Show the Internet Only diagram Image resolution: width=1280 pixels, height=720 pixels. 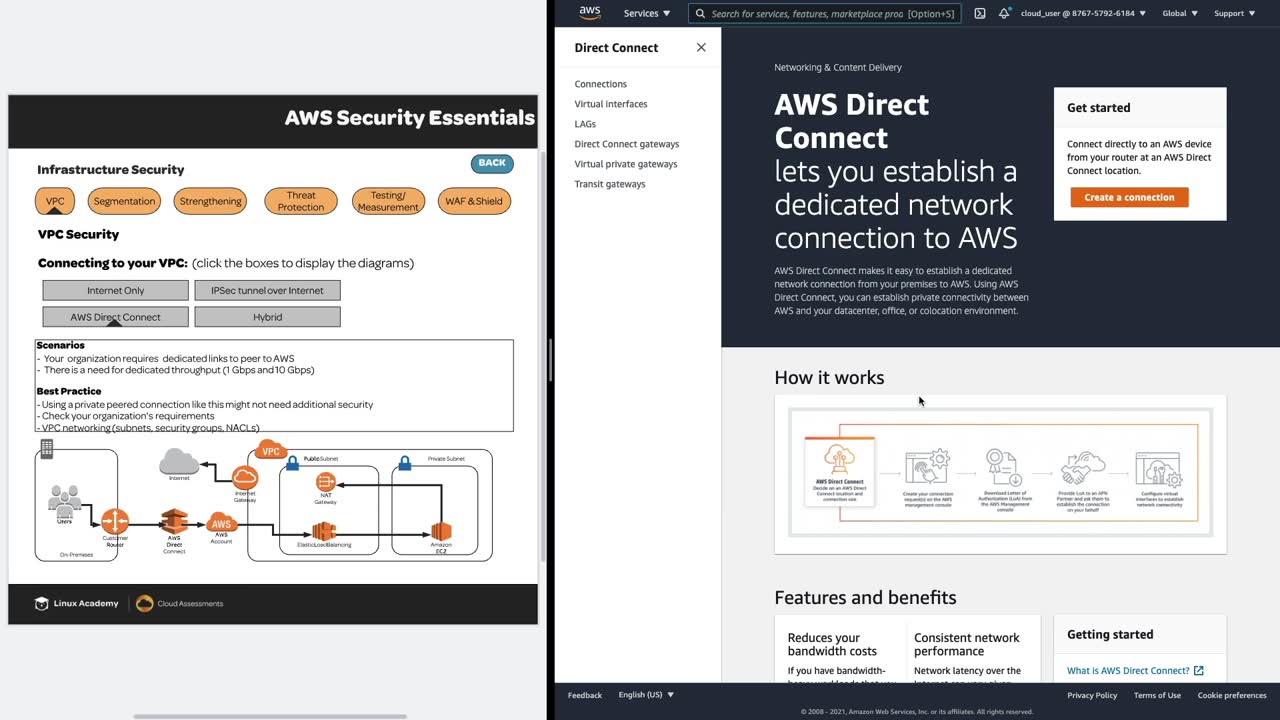(115, 290)
